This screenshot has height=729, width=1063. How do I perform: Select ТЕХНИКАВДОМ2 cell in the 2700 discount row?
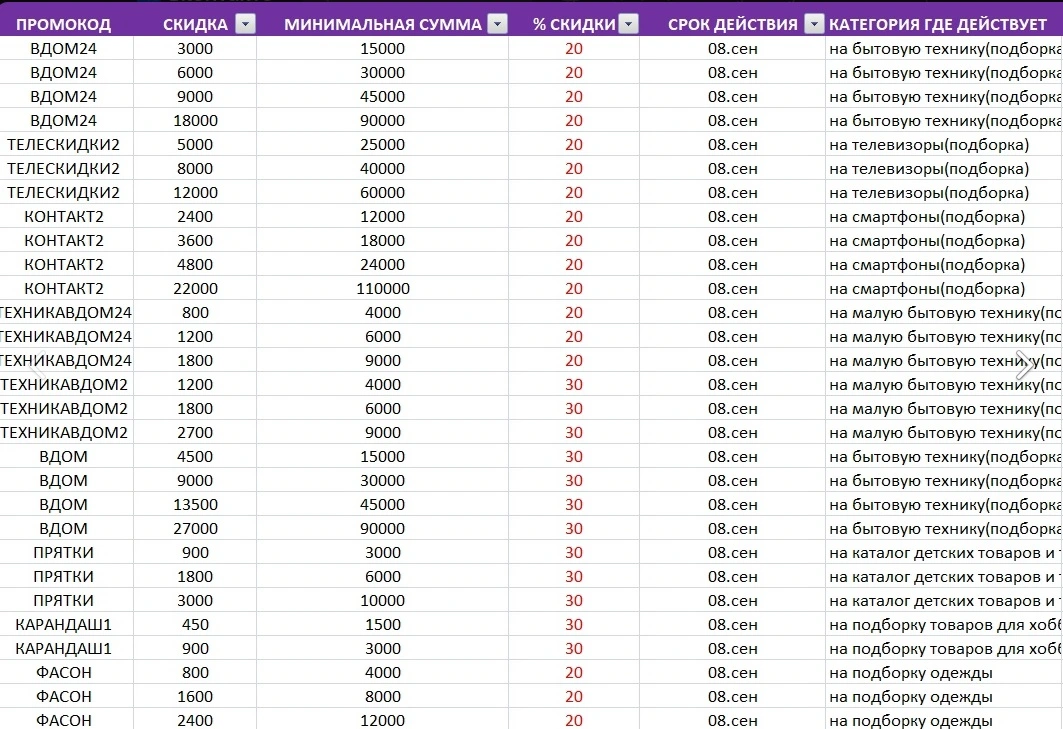[x=64, y=433]
